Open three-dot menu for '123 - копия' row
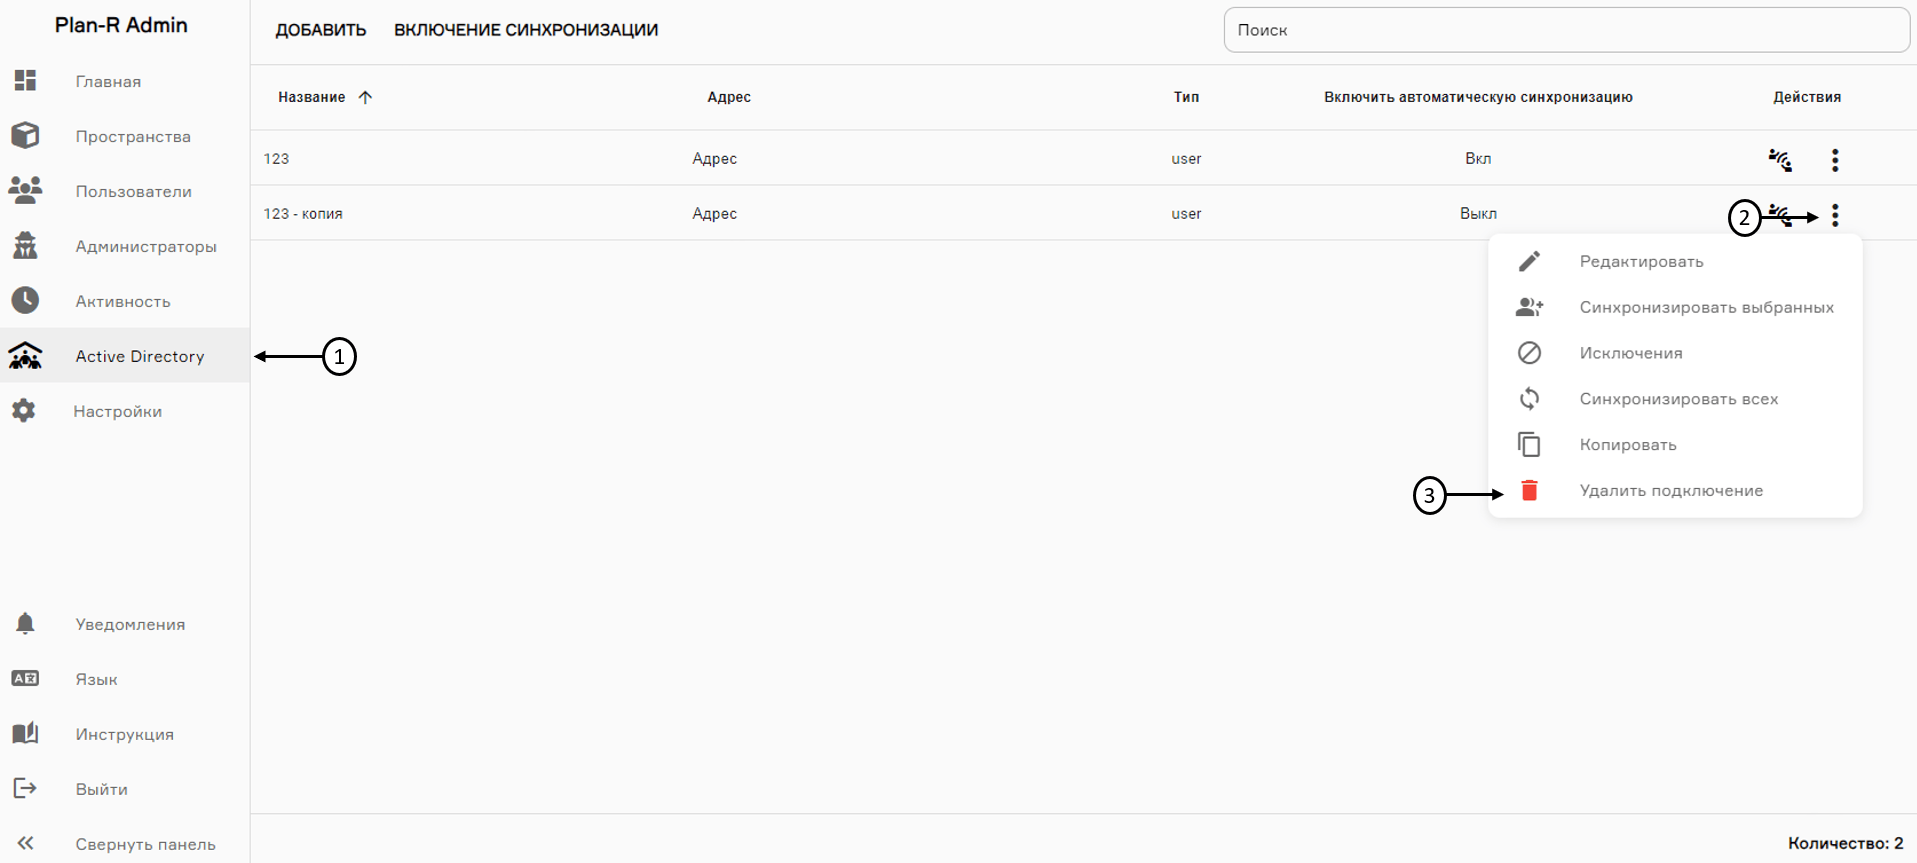 (x=1834, y=215)
